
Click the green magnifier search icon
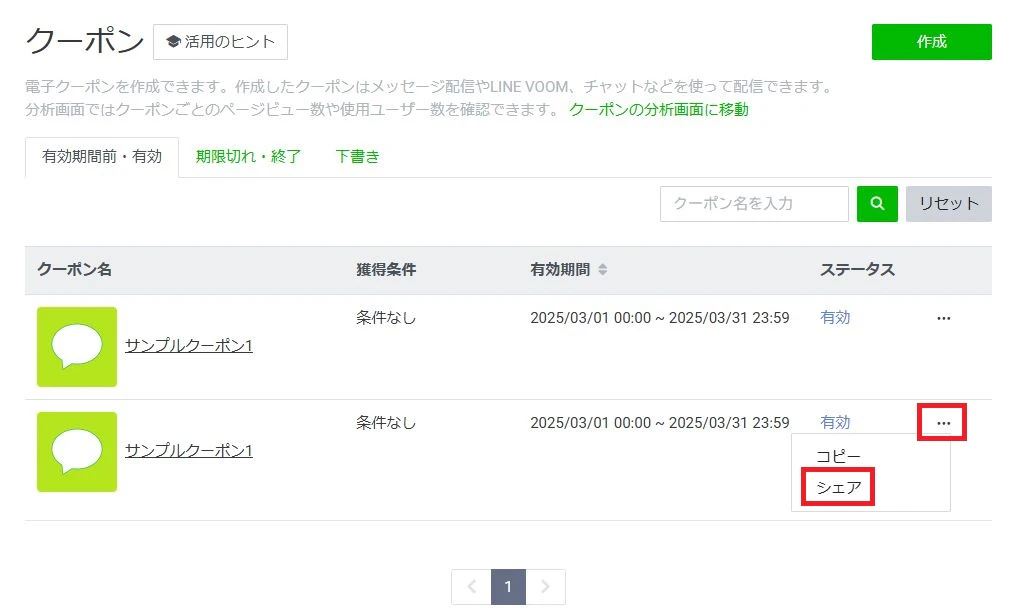pyautogui.click(x=877, y=203)
